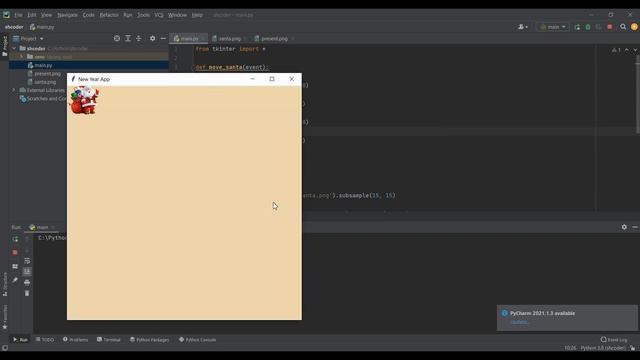Click Expand All in Project panel

tap(128, 38)
